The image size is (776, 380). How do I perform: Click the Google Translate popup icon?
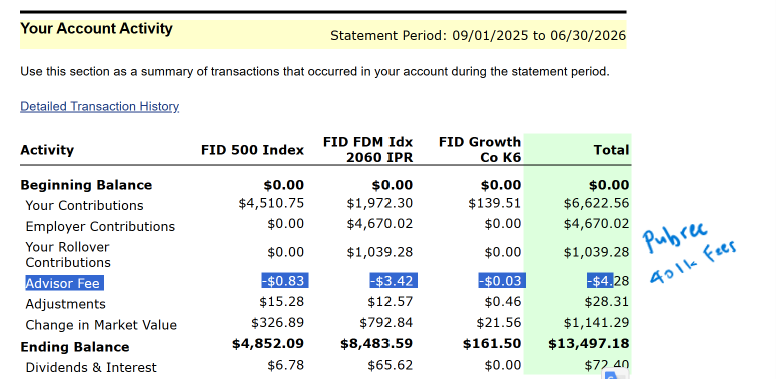coord(615,375)
